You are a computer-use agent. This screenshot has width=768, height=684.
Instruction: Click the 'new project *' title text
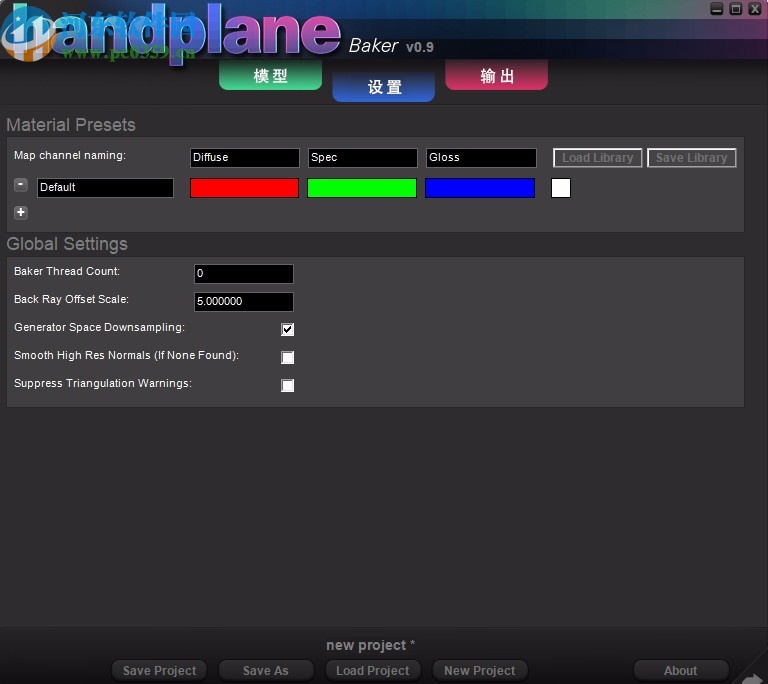(x=371, y=645)
